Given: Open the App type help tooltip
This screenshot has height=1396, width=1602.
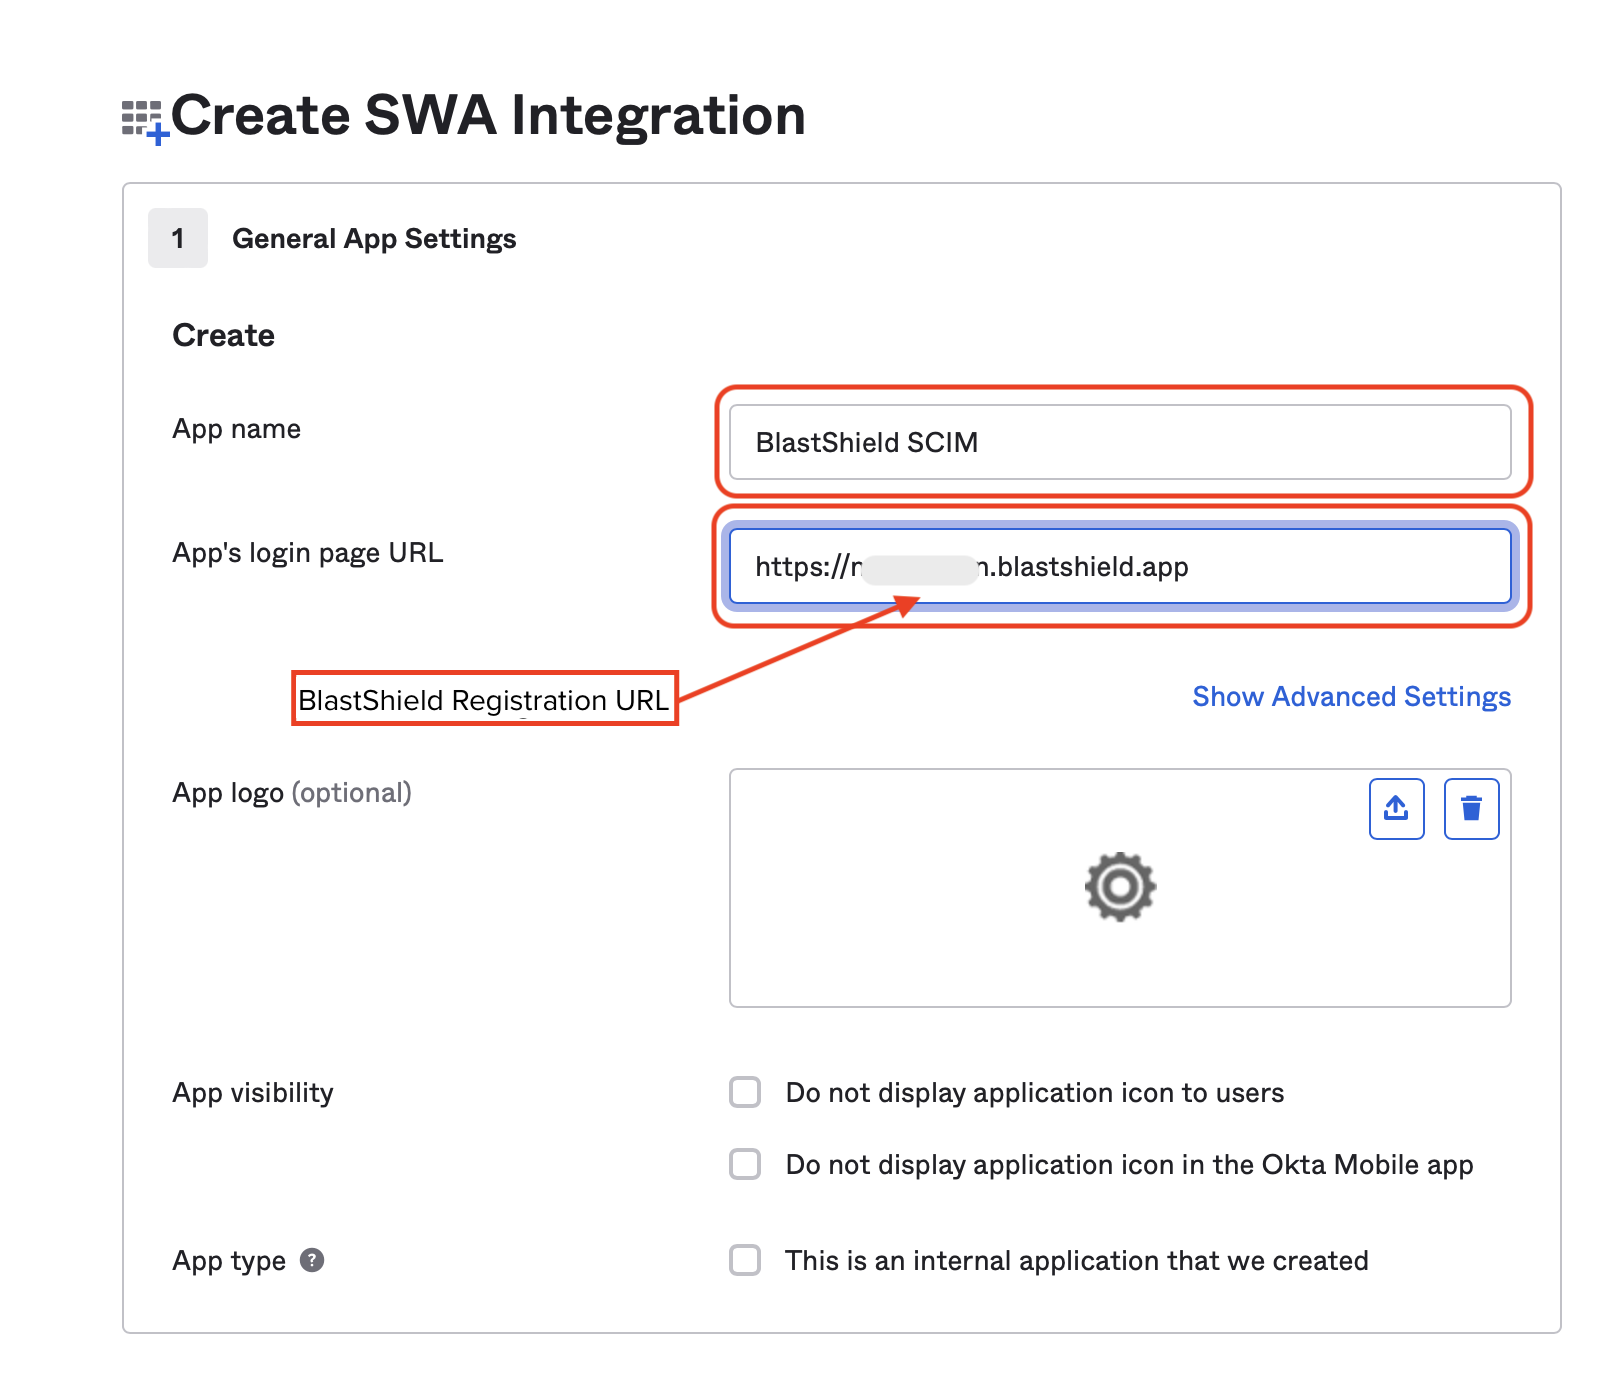Looking at the screenshot, I should point(313,1261).
